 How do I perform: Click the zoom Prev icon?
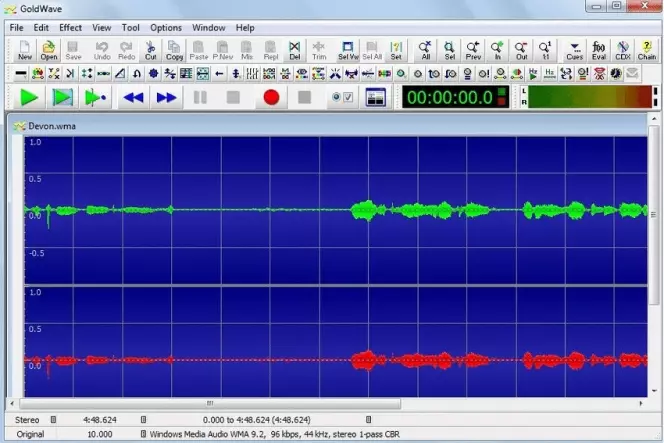[473, 50]
